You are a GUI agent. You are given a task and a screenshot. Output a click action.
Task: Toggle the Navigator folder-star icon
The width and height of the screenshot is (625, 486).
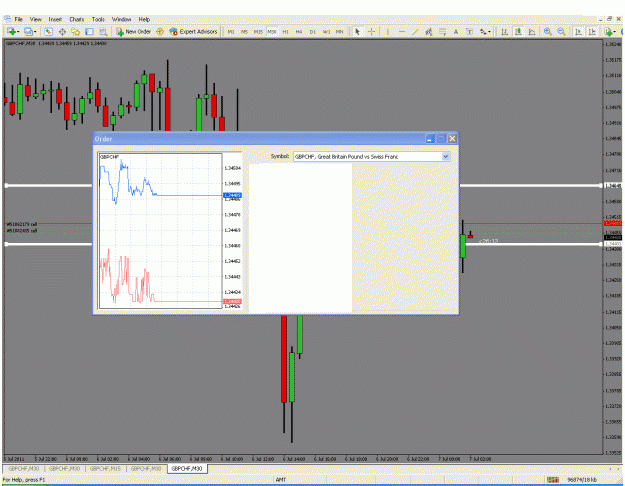point(75,31)
